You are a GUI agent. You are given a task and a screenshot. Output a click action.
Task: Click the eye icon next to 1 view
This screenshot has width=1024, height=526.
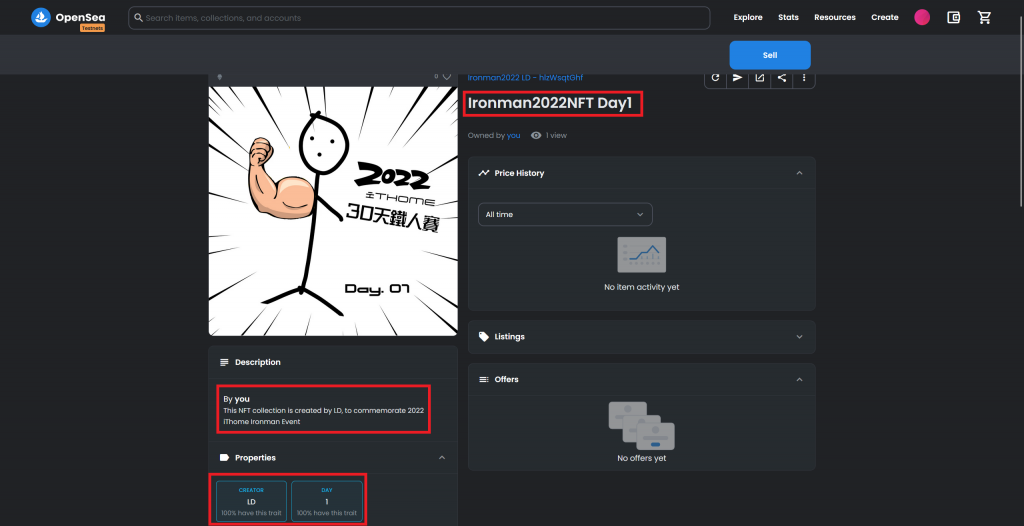[x=536, y=135]
